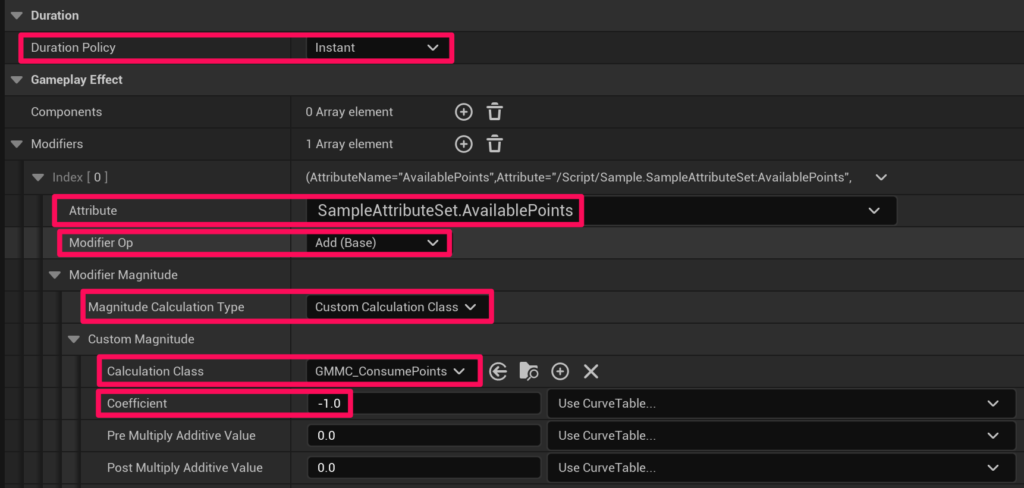Remove all Components array elements
The image size is (1024, 488).
point(494,112)
